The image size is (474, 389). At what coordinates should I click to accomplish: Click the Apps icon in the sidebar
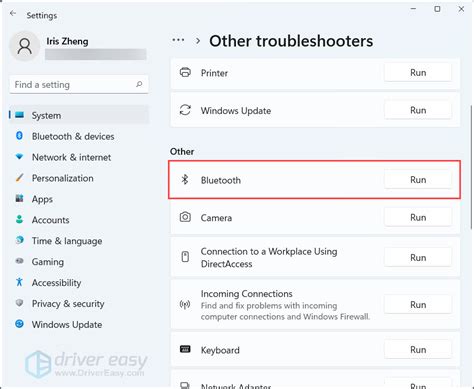point(20,199)
